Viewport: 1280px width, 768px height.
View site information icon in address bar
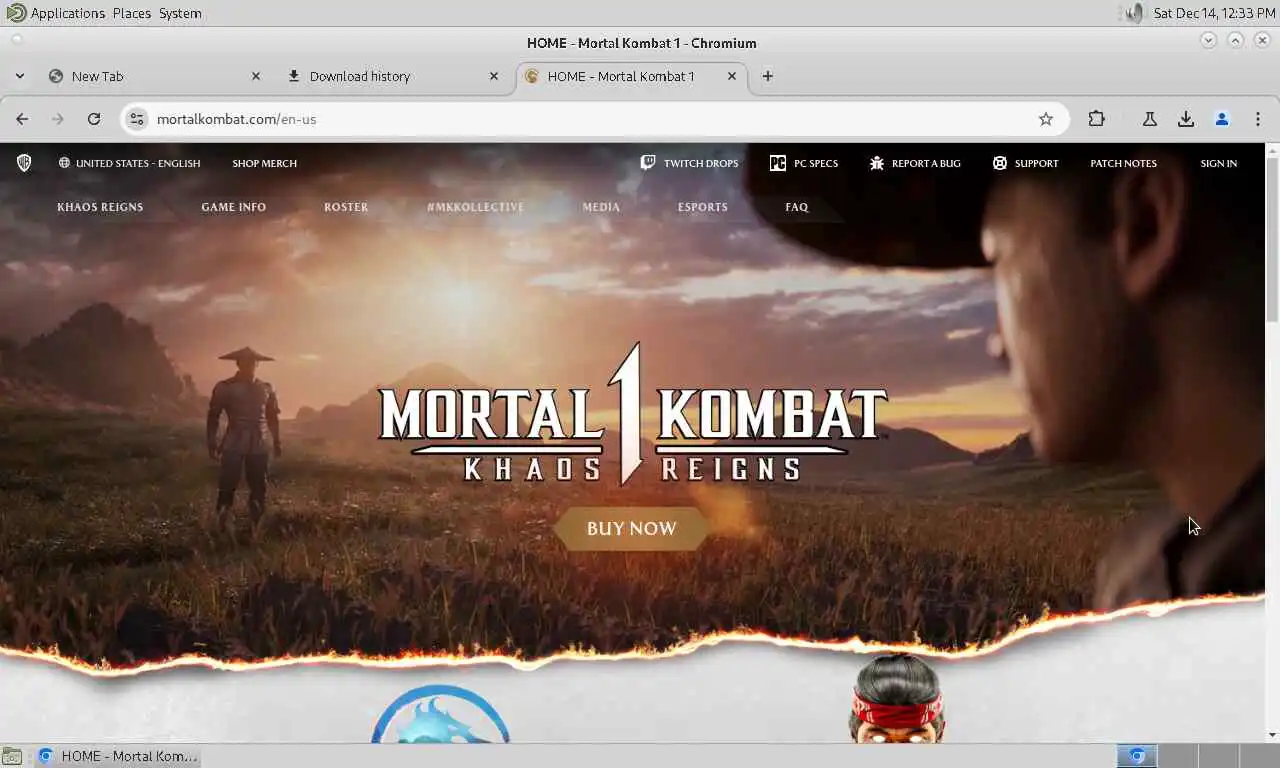tap(138, 119)
